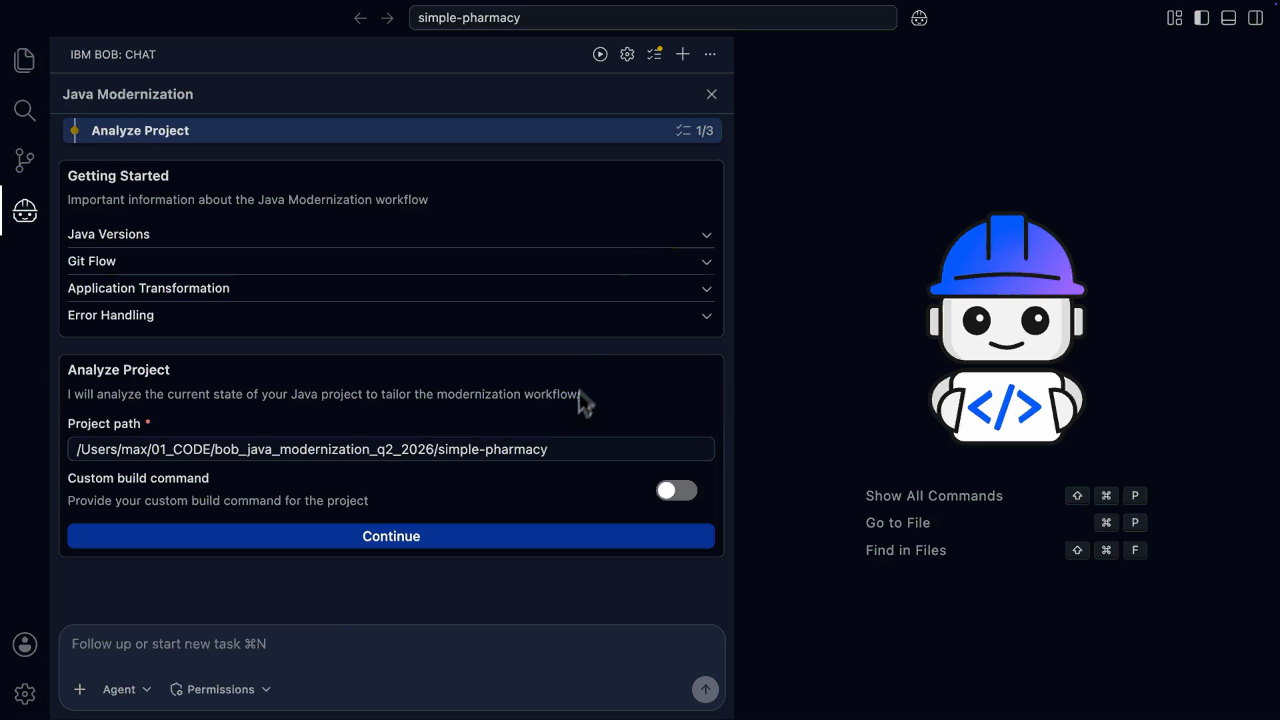Expand the Error Handling section
1280x720 pixels.
[x=390, y=315]
